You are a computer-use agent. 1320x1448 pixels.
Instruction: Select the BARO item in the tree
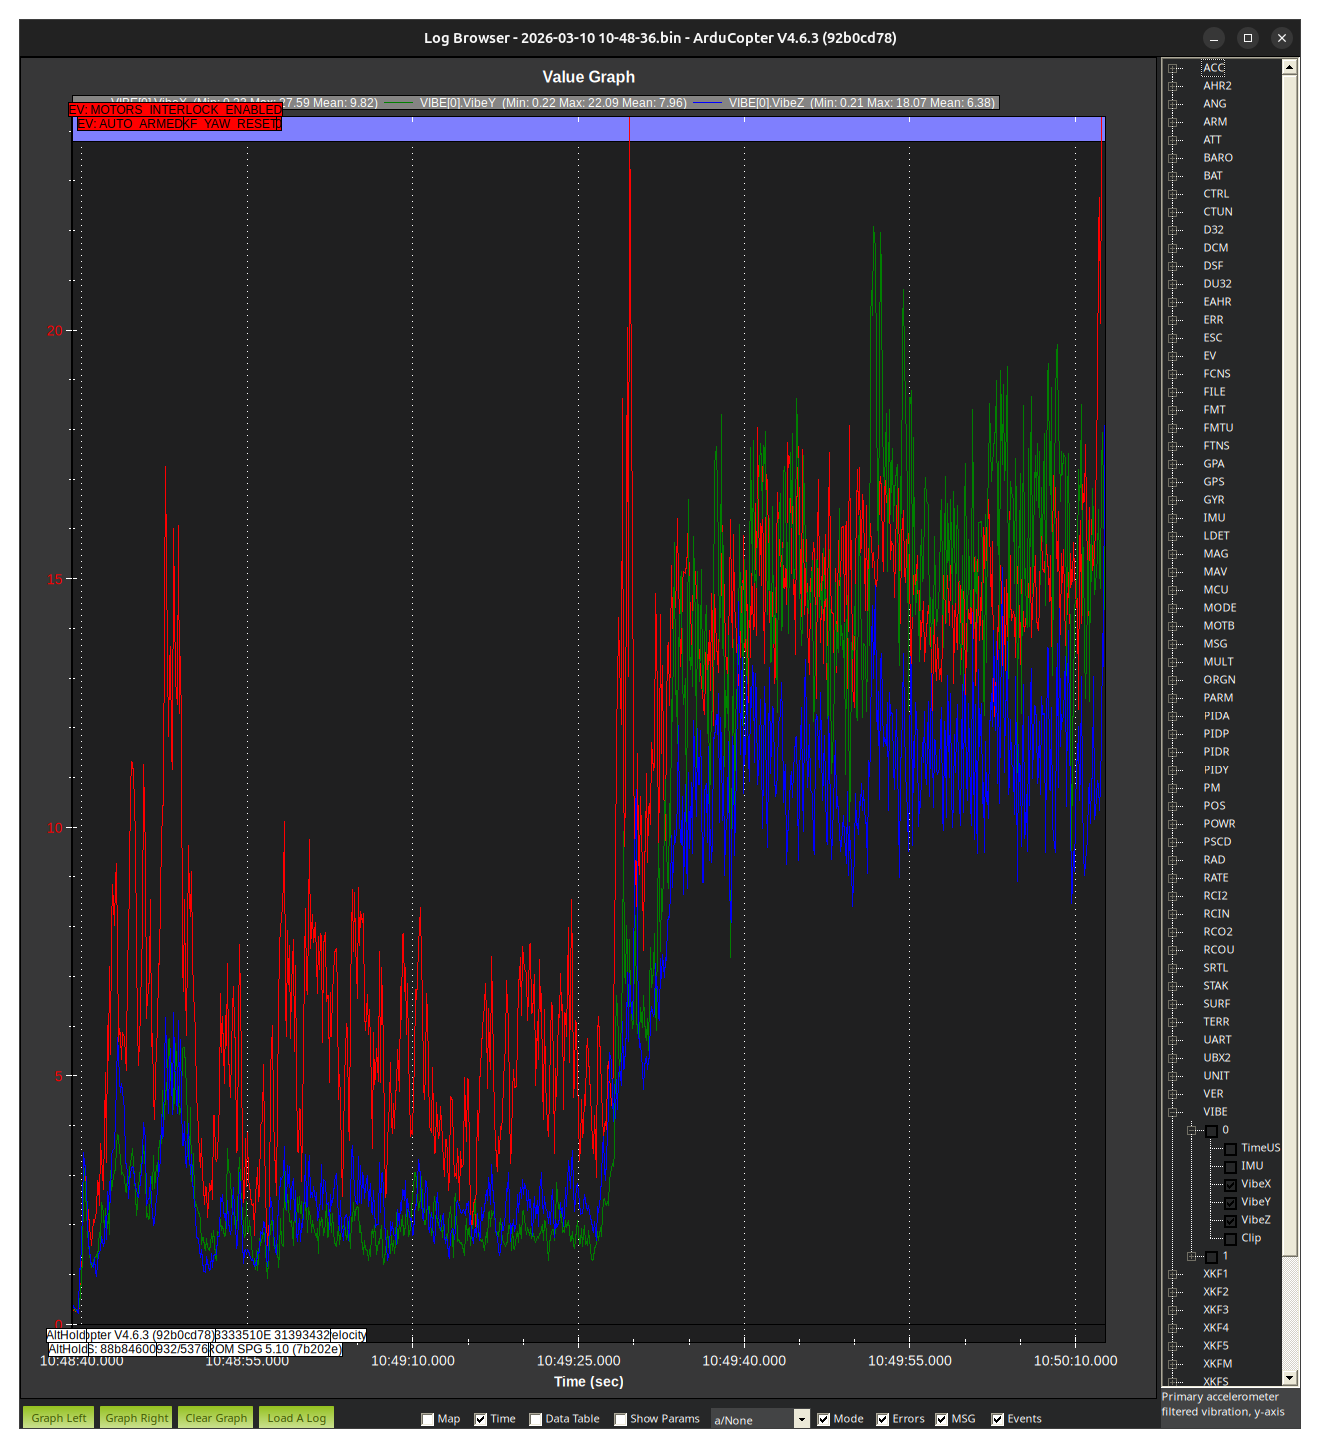1217,158
